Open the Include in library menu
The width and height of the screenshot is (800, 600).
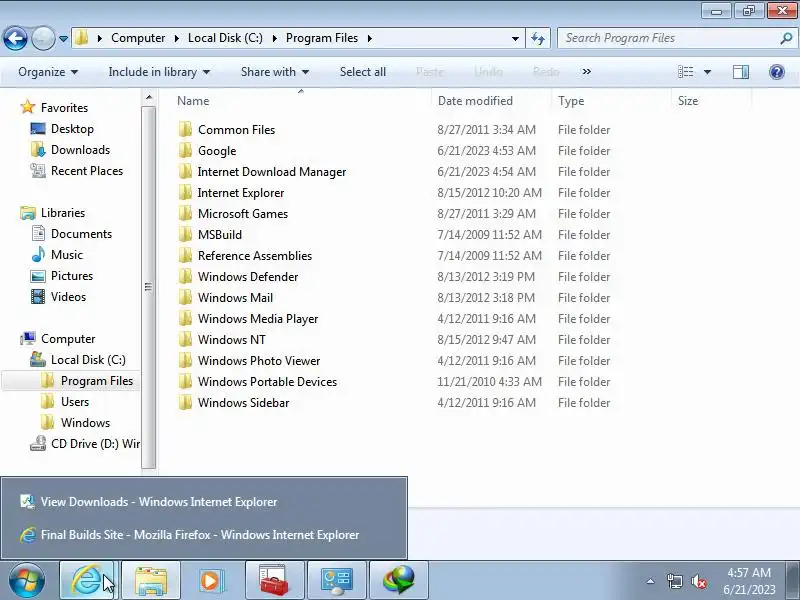[x=159, y=72]
